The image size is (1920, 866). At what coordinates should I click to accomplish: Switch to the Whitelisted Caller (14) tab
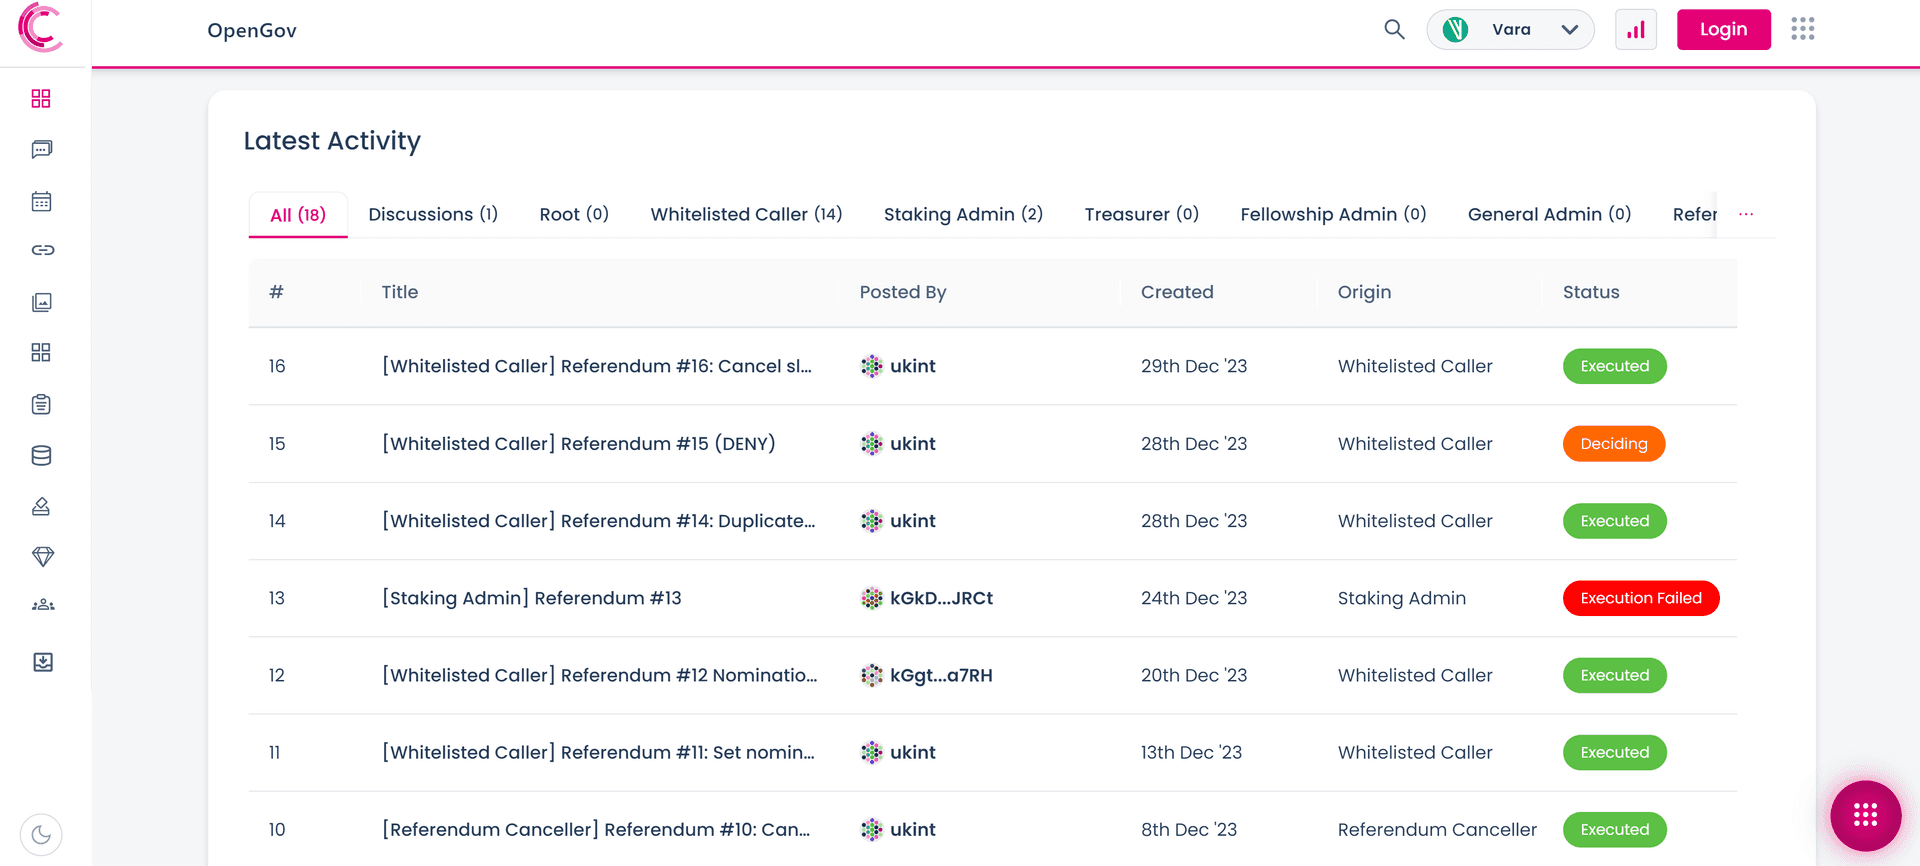(746, 215)
